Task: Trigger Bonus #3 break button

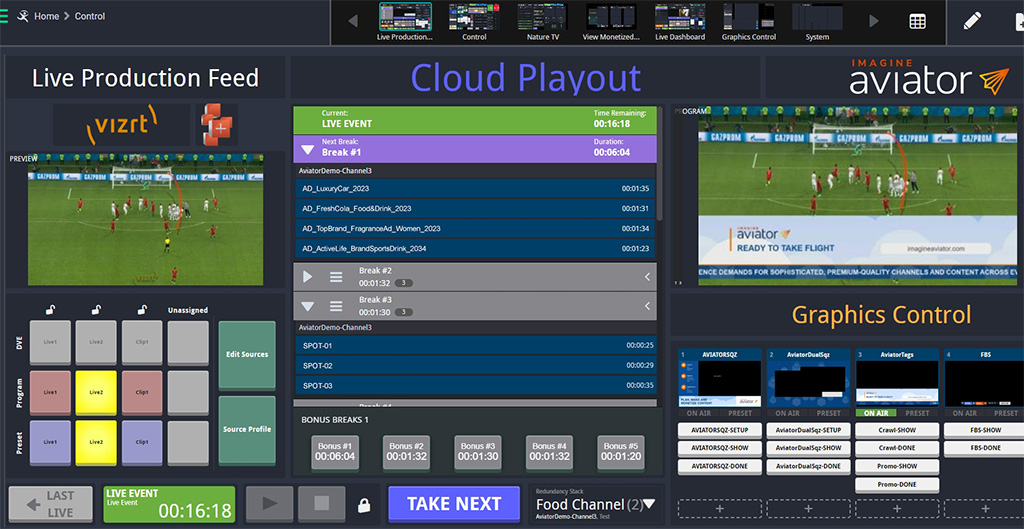Action: pyautogui.click(x=478, y=452)
